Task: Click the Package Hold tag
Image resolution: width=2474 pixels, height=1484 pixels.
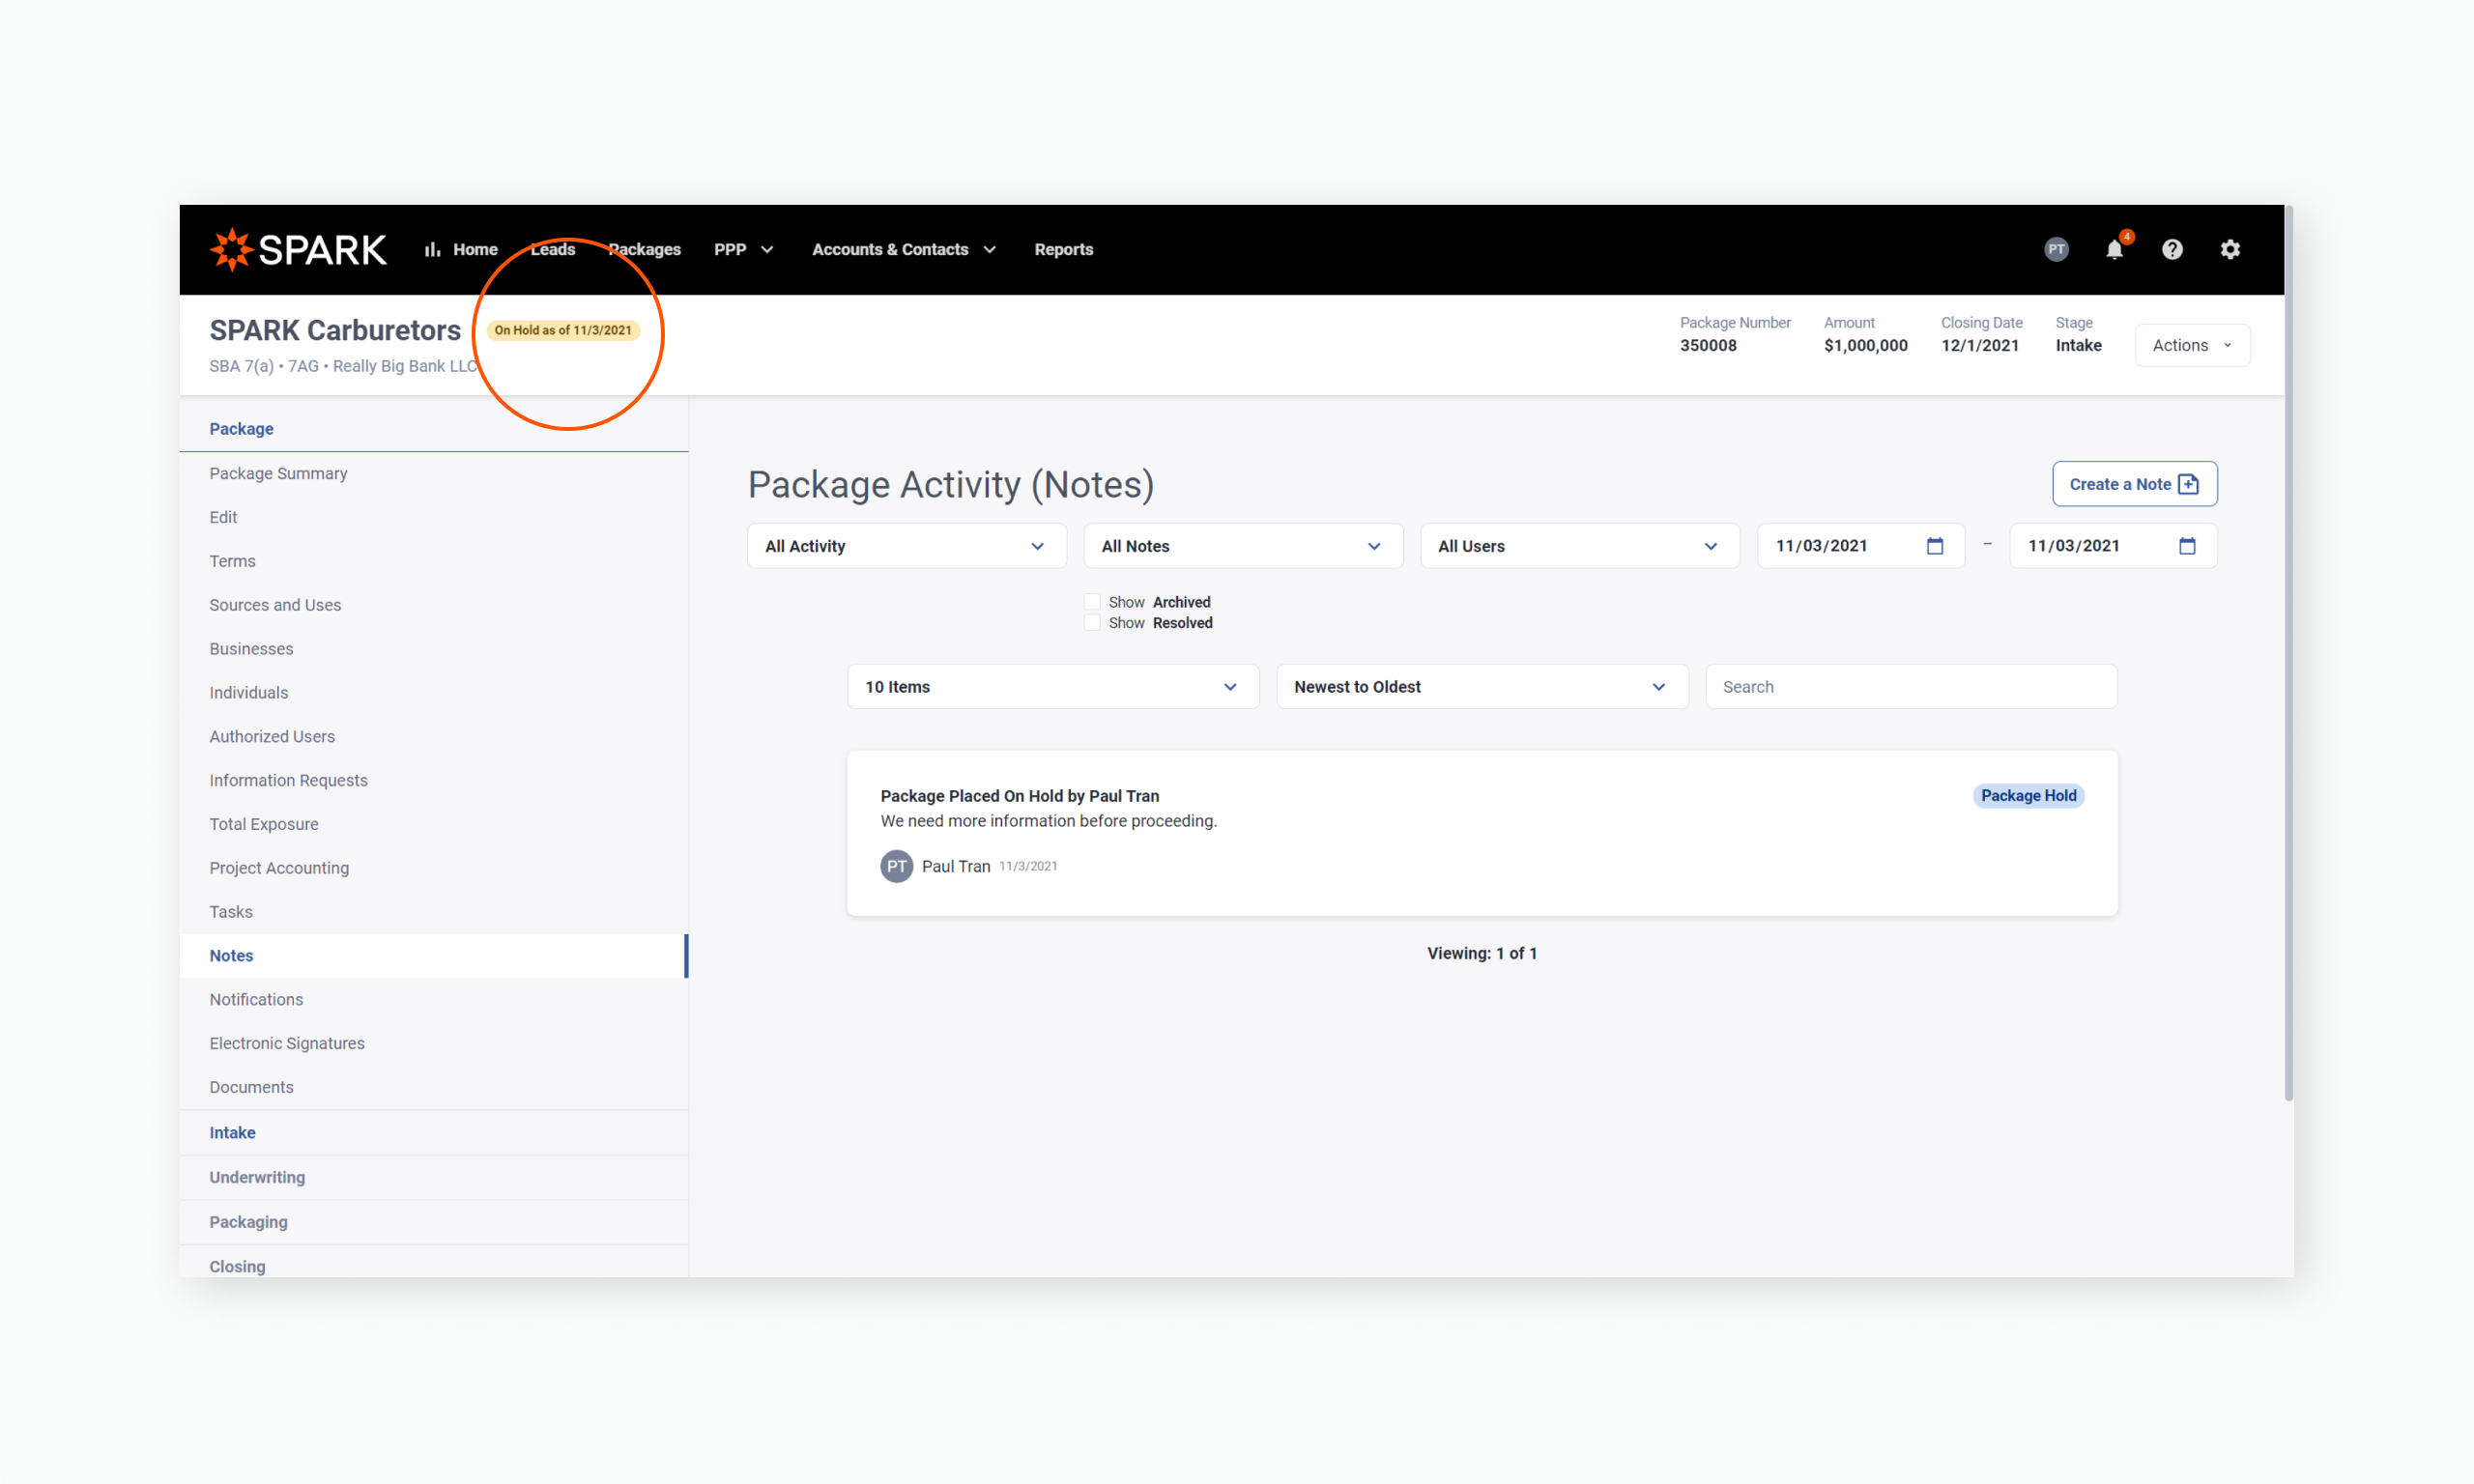Action: (x=2028, y=796)
